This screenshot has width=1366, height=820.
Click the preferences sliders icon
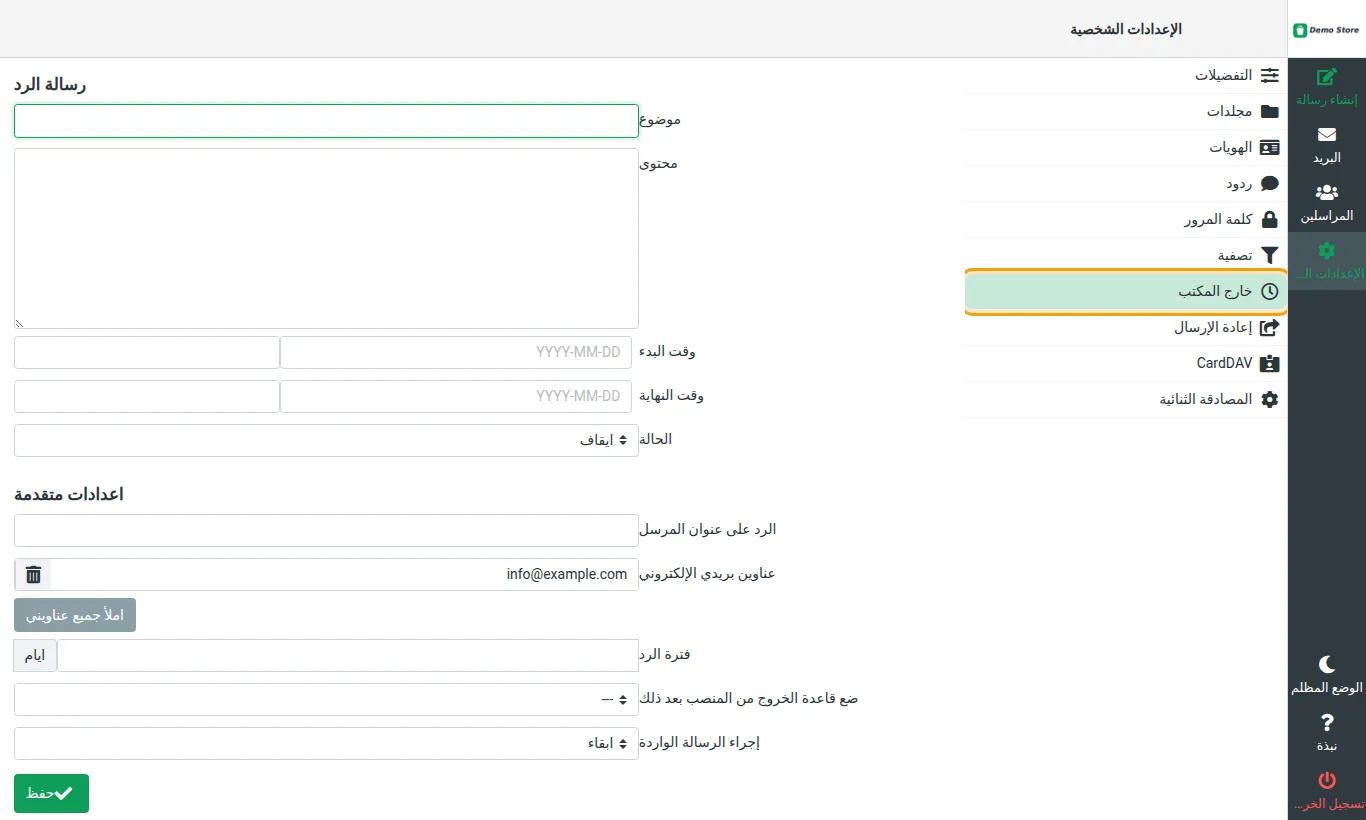[1270, 76]
